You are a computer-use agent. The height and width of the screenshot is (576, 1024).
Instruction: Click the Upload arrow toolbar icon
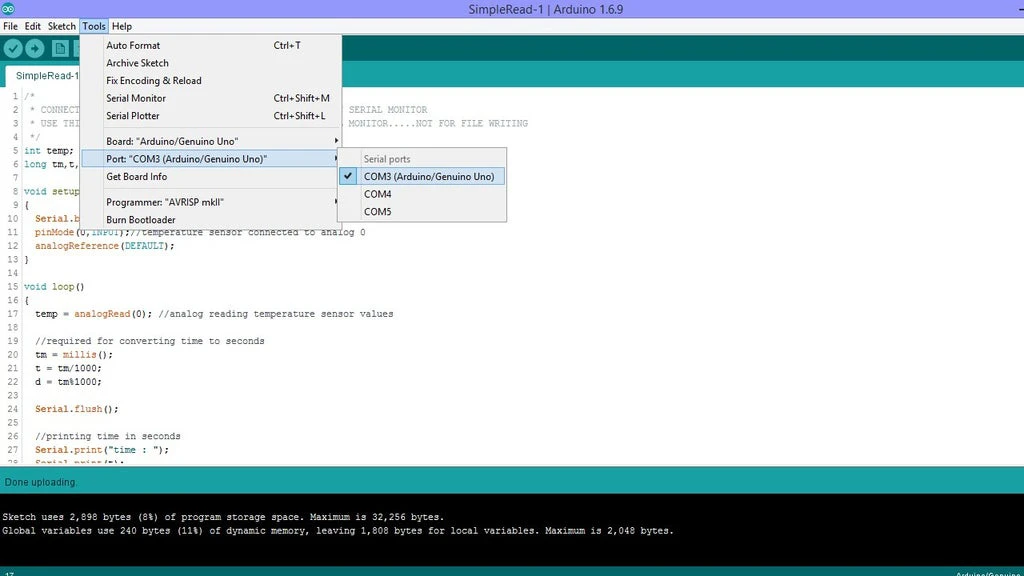(35, 48)
